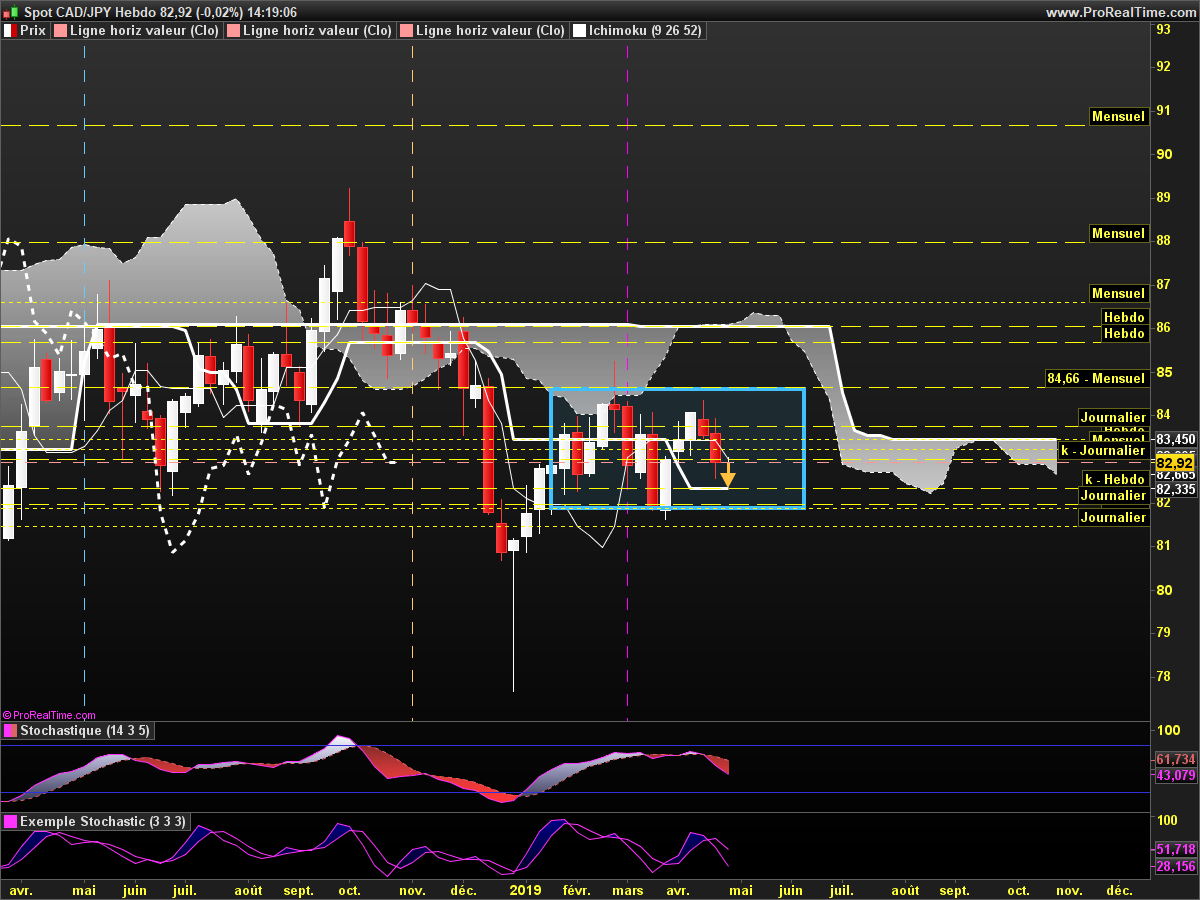The width and height of the screenshot is (1200, 900).
Task: Click the magenta swatch beside Exemple Stochastic
Action: [11, 821]
